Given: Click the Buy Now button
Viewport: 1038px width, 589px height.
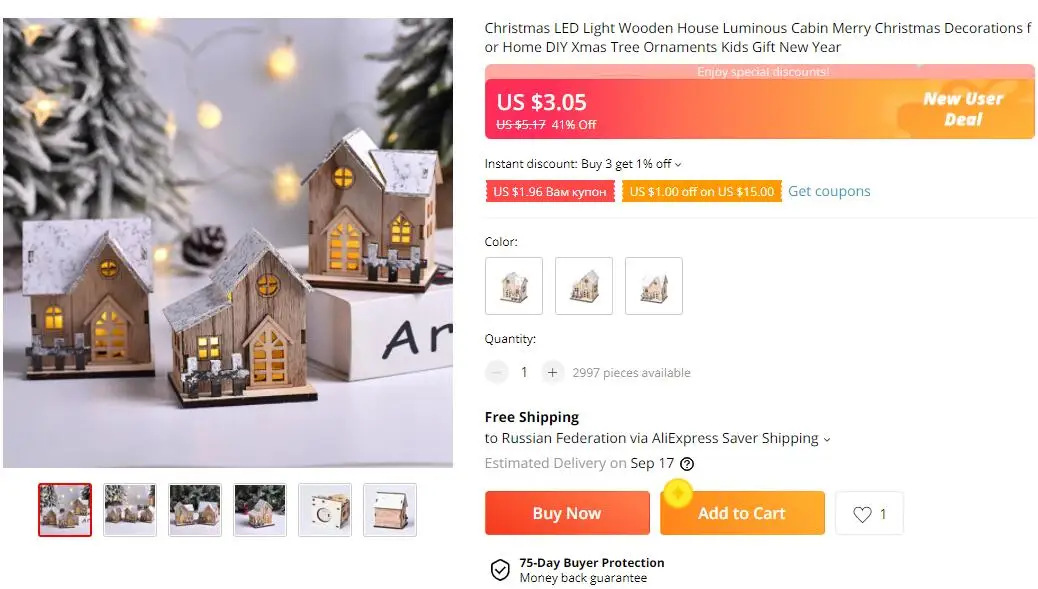Looking at the screenshot, I should click(567, 513).
